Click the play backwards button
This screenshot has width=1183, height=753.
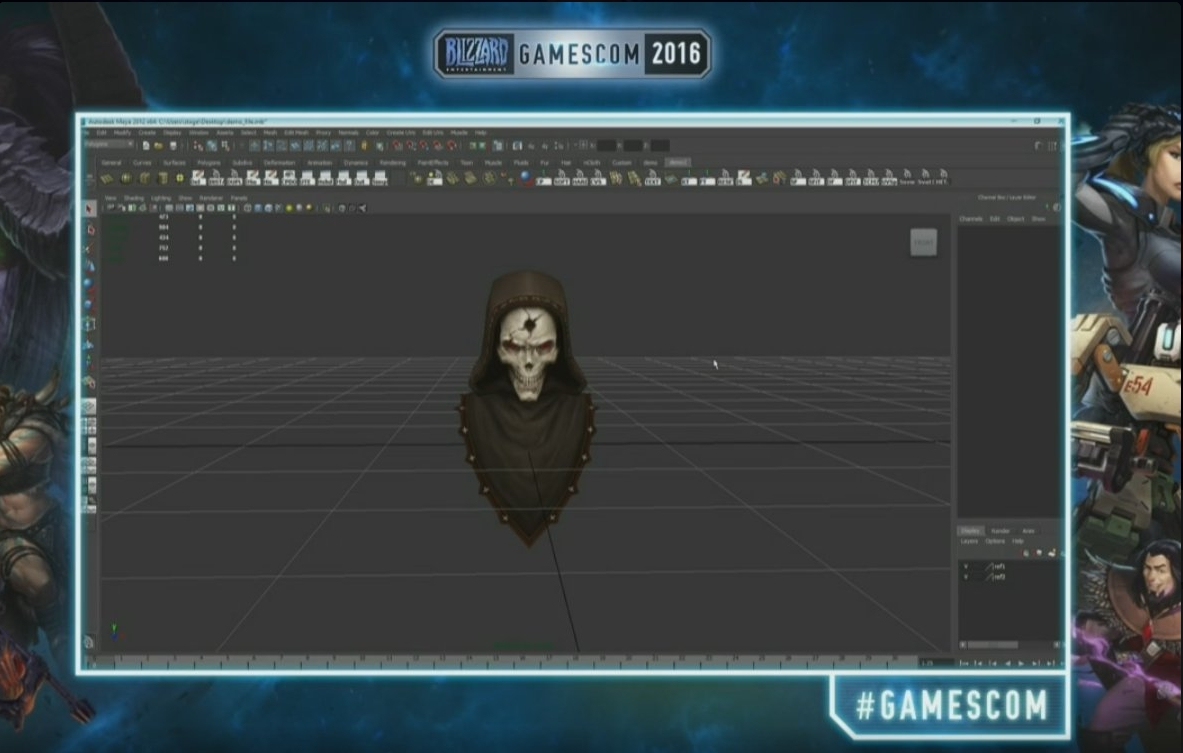tap(1007, 663)
